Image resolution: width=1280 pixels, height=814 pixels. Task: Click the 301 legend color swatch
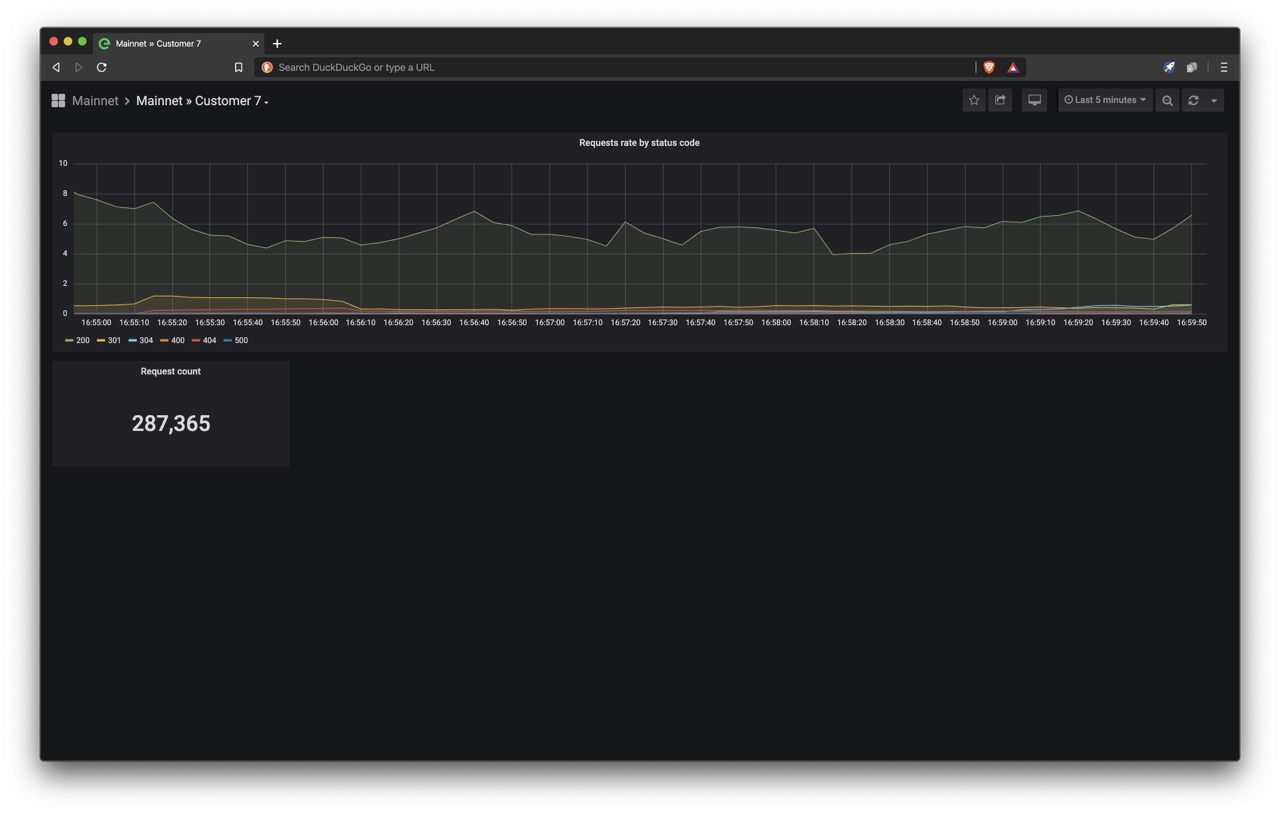[101, 341]
